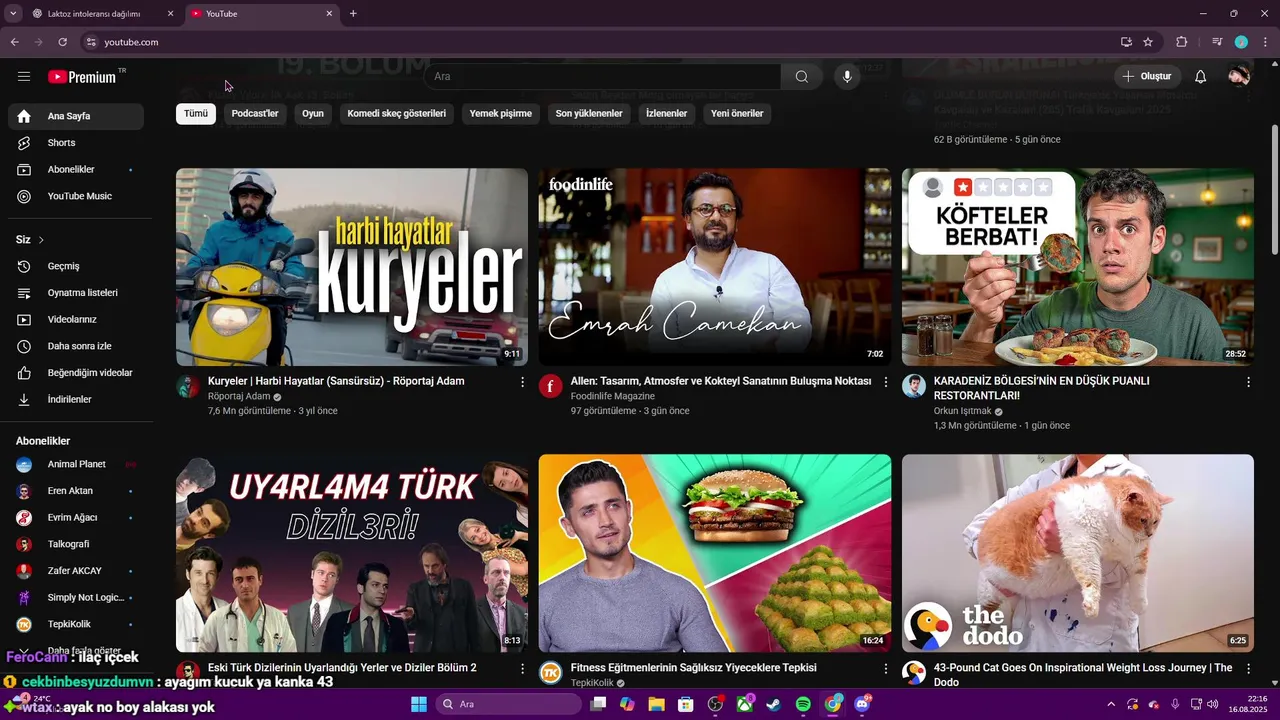
Task: Select the Podcast'ler filter chip
Action: coord(255,114)
